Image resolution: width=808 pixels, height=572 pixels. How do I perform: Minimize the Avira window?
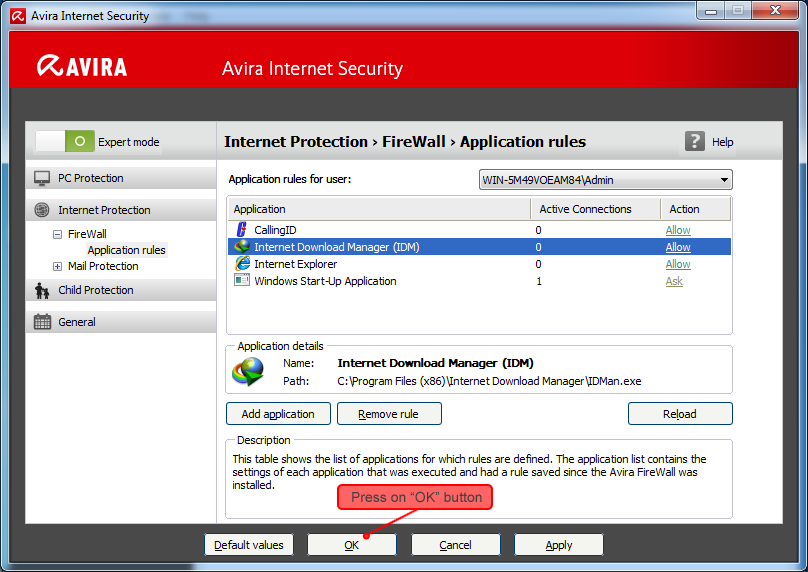[x=711, y=10]
